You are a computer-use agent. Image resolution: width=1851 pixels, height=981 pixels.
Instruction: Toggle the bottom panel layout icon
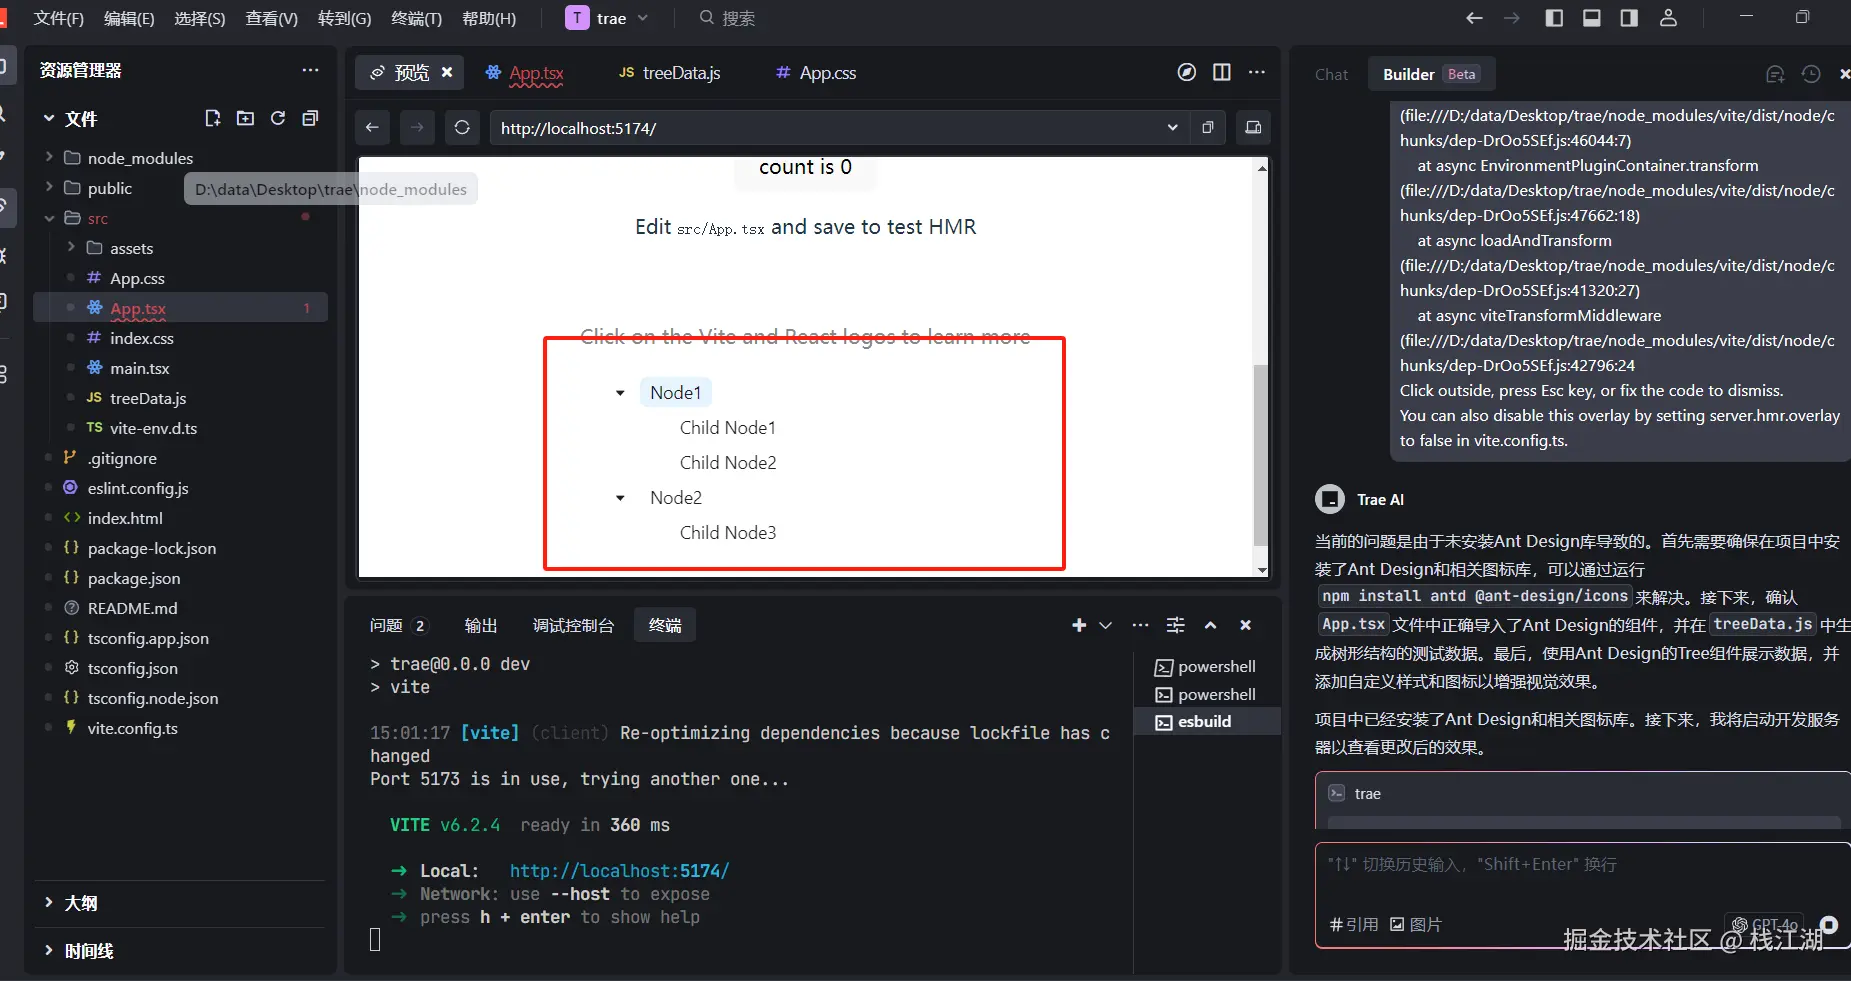pos(1592,18)
